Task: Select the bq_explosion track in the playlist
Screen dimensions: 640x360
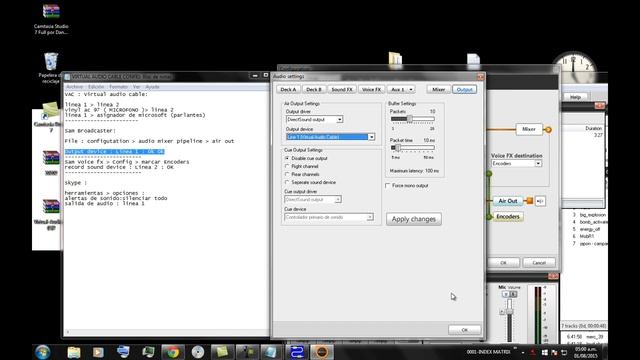Action: (593, 214)
